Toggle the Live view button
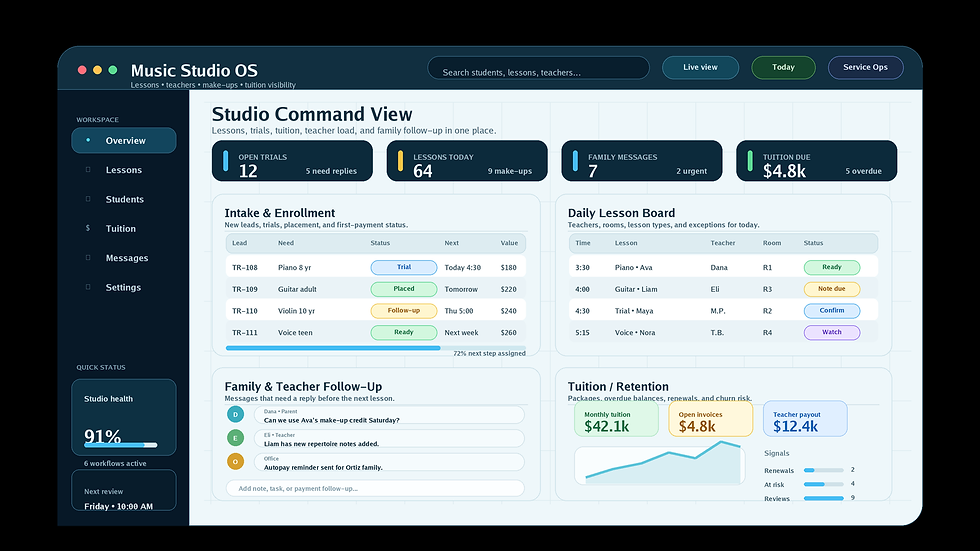The width and height of the screenshot is (980, 551). (x=700, y=67)
